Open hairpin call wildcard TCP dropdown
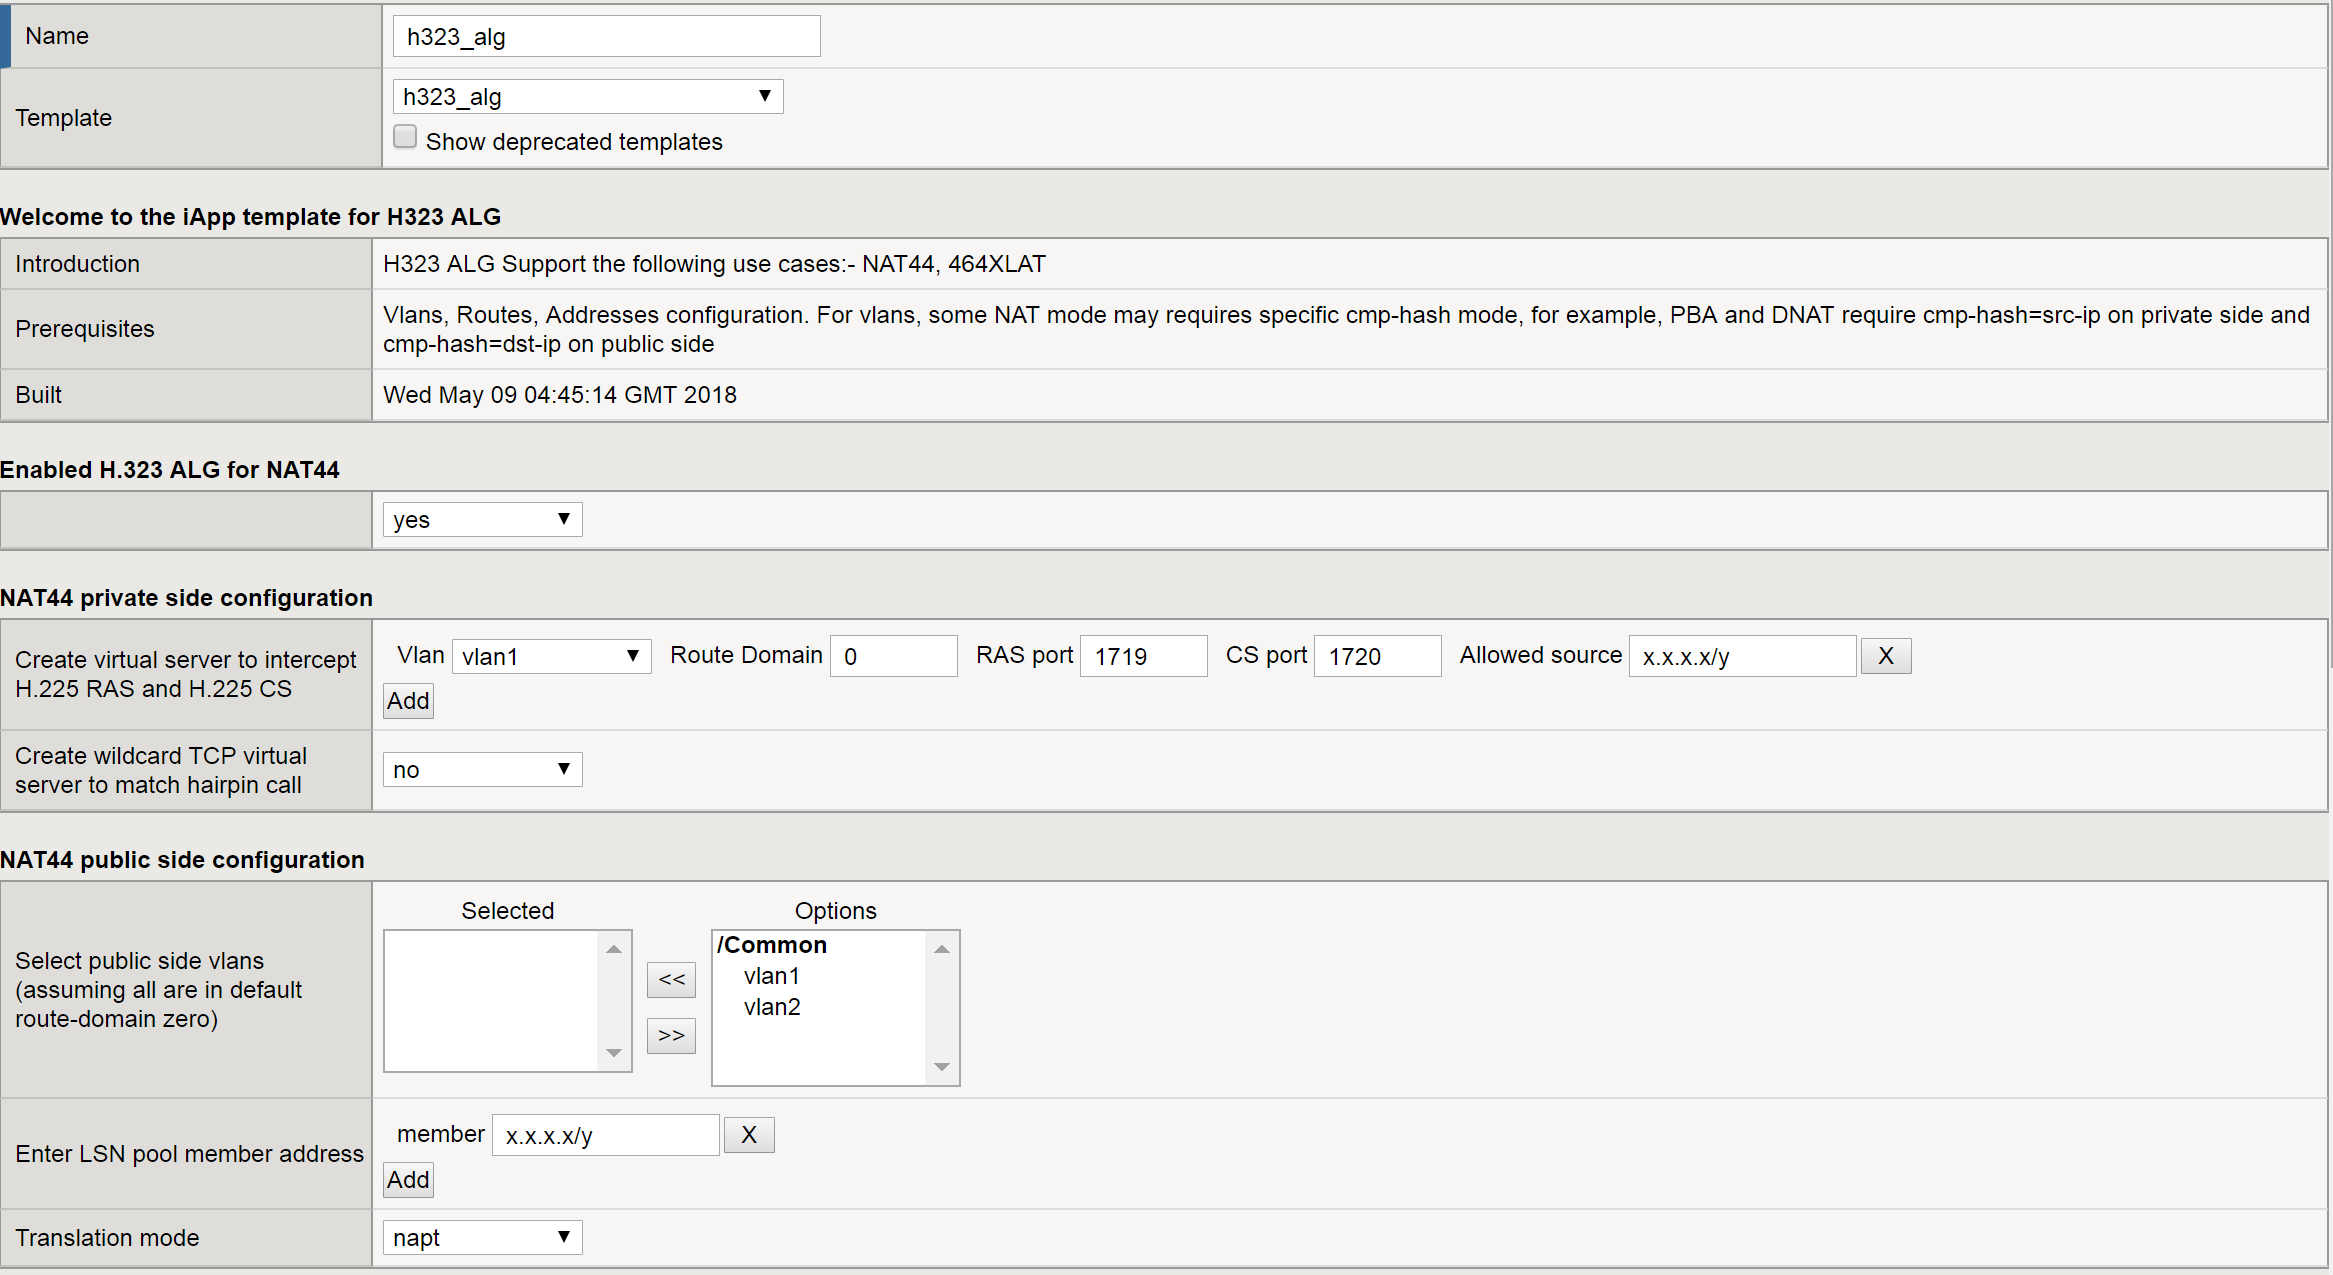The width and height of the screenshot is (2333, 1275). click(482, 770)
